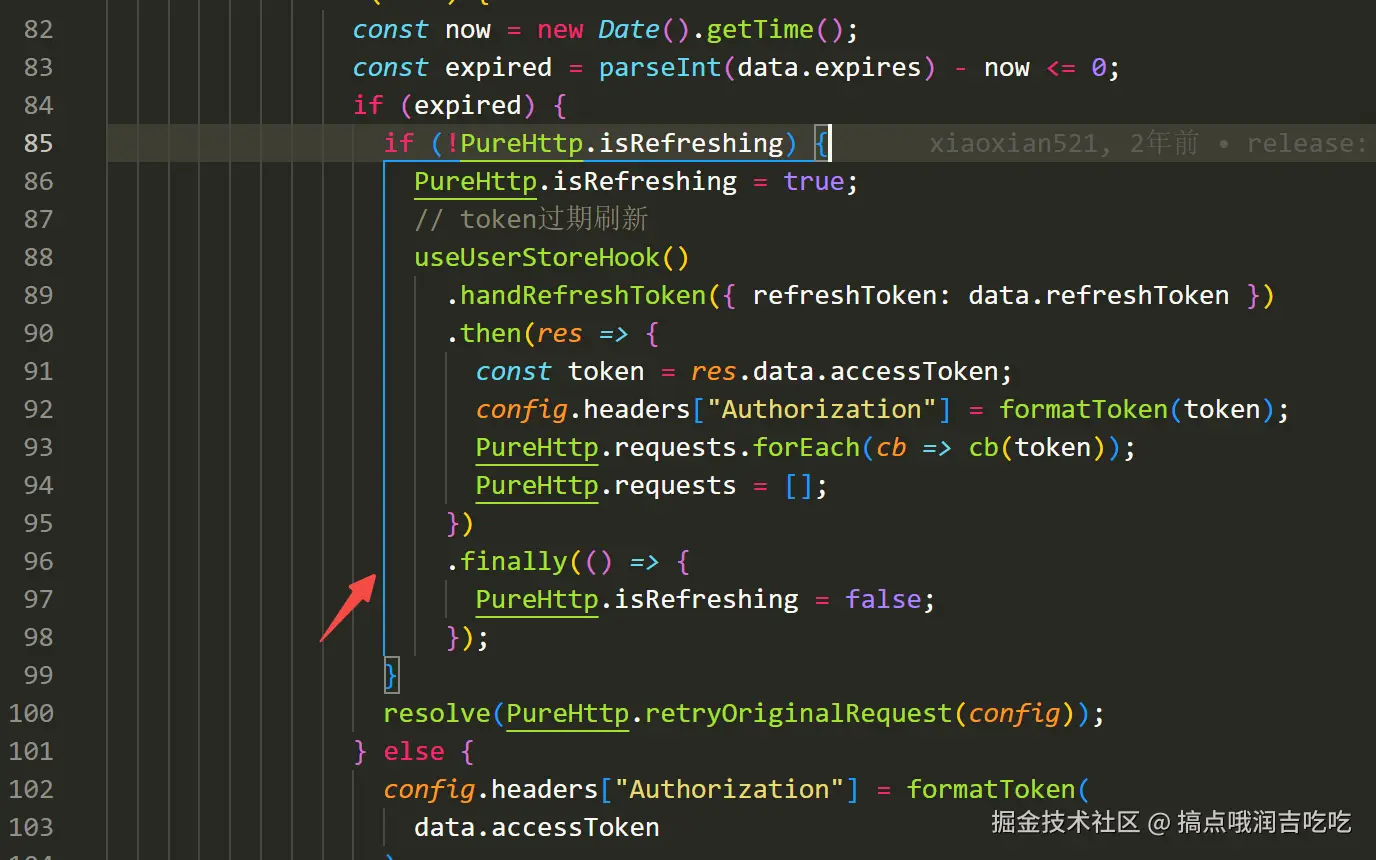Click line number 100 in the gutter
1376x860 pixels.
coord(31,713)
